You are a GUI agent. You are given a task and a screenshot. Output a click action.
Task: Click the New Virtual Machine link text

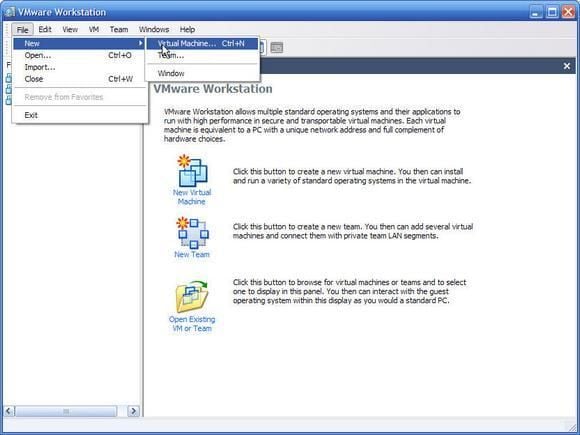pyautogui.click(x=192, y=197)
